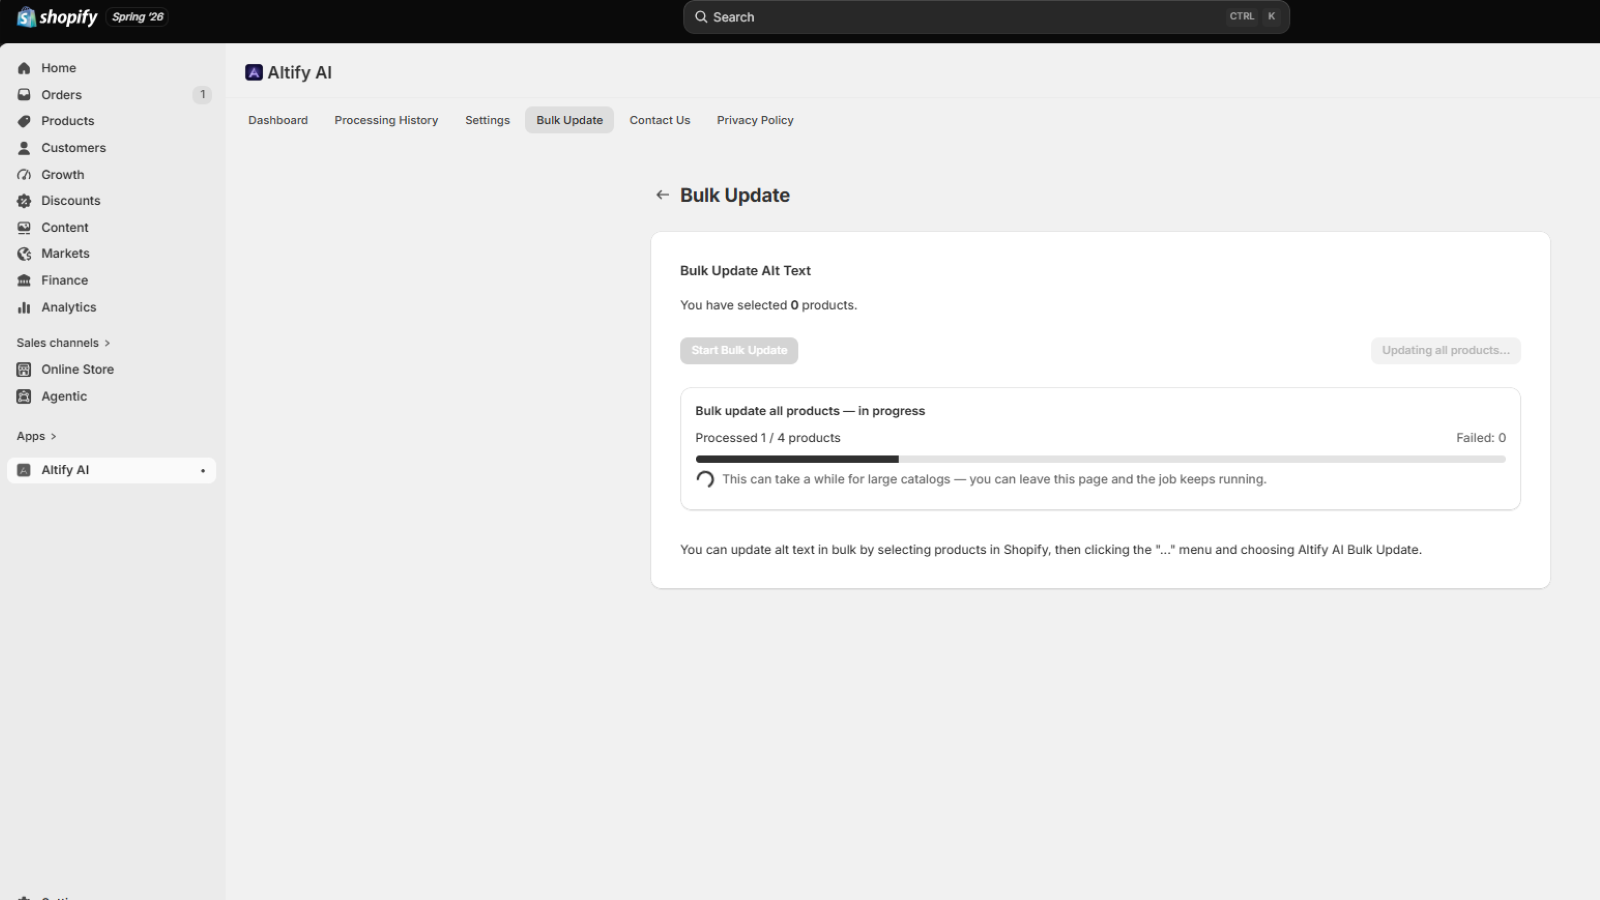Click the CTRL K shortcut hint
The height and width of the screenshot is (900, 1600).
point(1253,17)
